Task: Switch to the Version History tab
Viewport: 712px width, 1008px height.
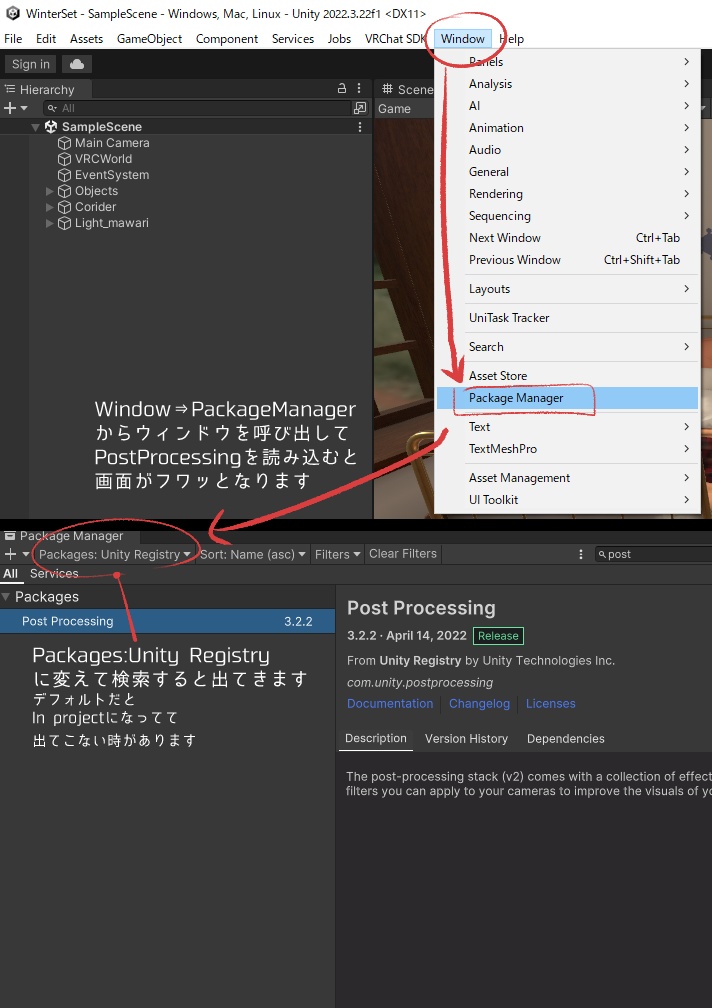Action: pos(466,739)
